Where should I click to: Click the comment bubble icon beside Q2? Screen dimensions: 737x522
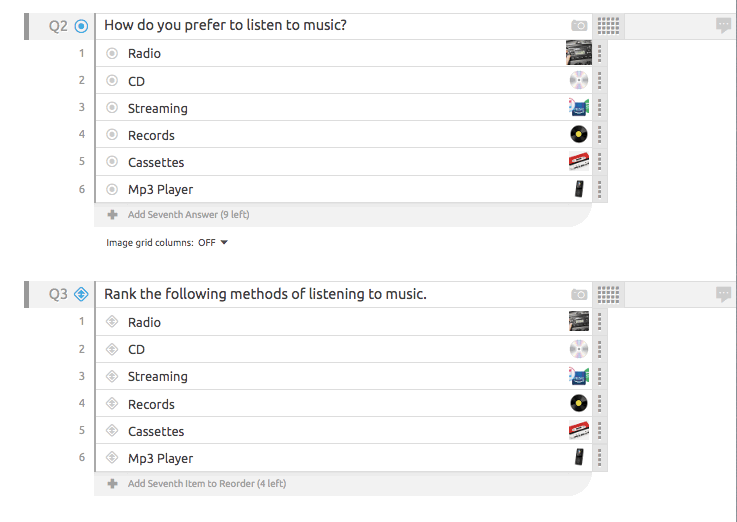[723, 25]
